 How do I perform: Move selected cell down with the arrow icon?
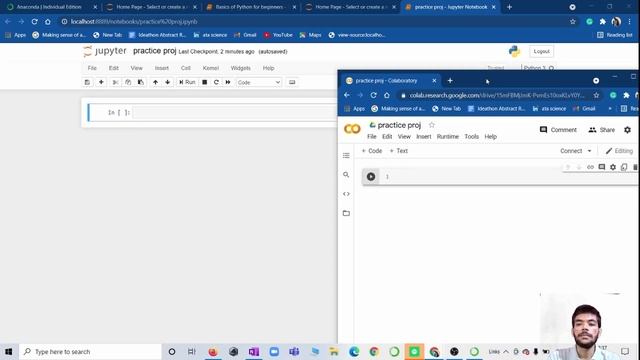click(167, 82)
